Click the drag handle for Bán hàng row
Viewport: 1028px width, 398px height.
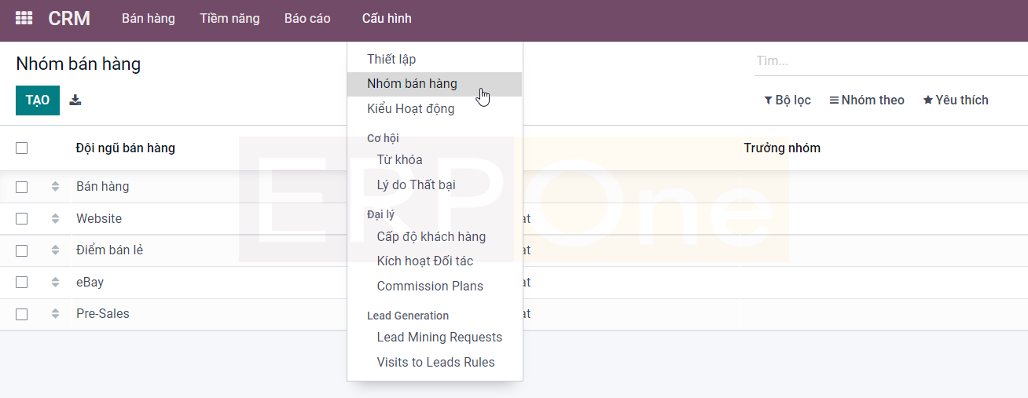[55, 187]
